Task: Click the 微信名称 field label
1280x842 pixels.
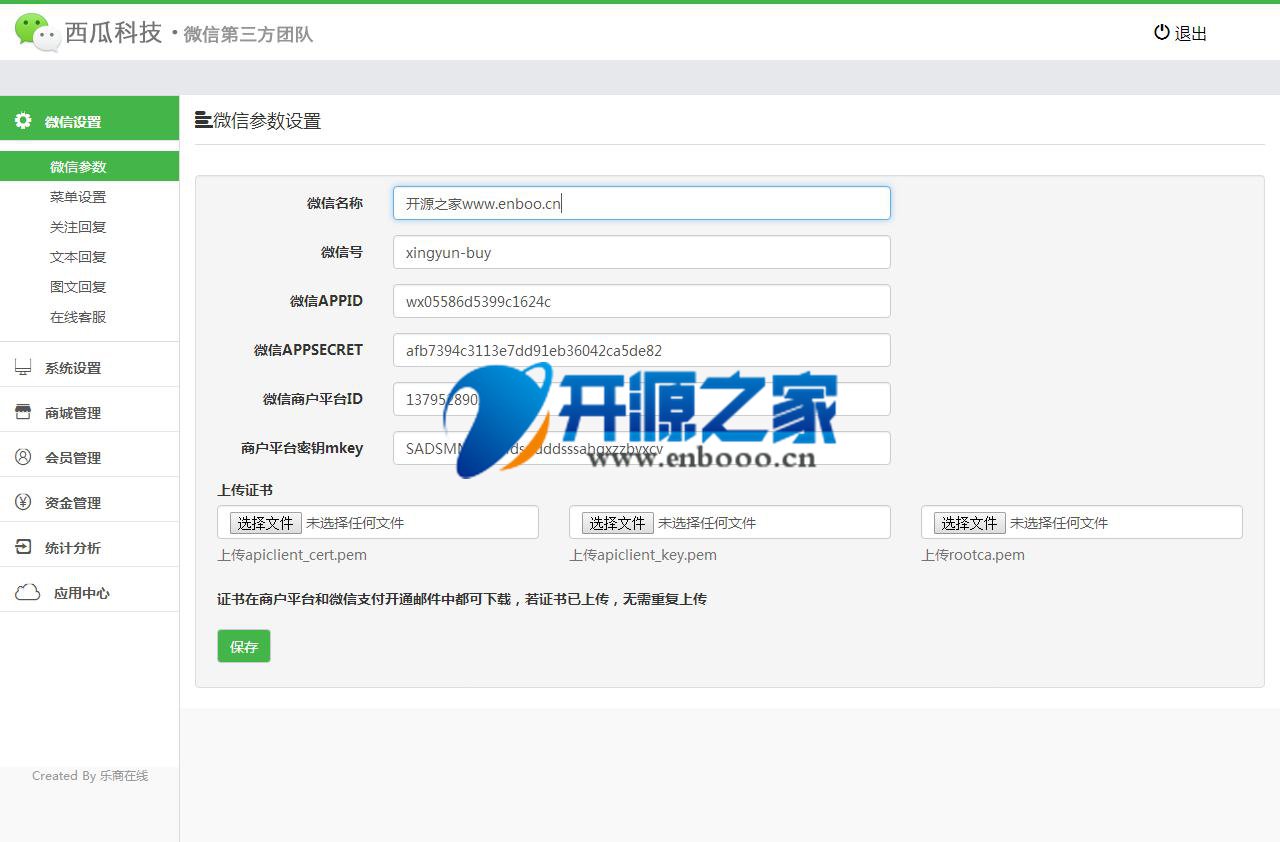Action: point(335,203)
